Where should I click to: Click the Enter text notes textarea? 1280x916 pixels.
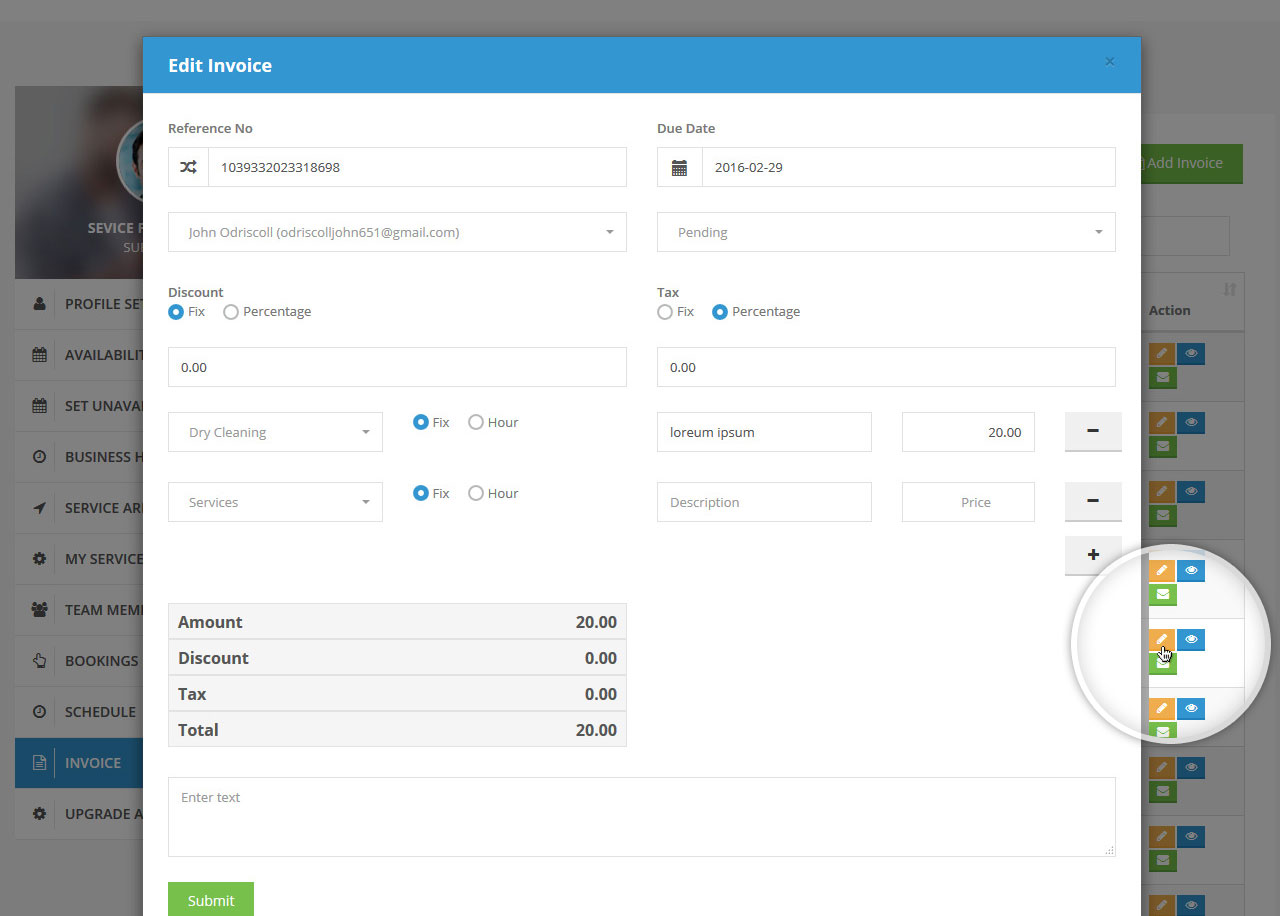pyautogui.click(x=641, y=816)
